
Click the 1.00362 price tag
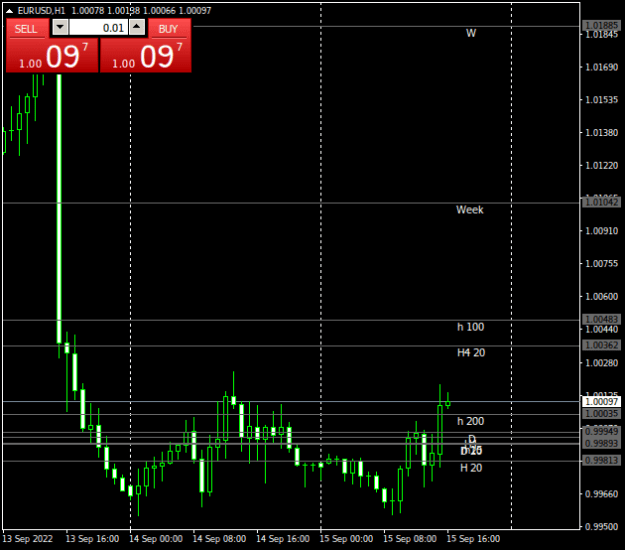tap(601, 345)
